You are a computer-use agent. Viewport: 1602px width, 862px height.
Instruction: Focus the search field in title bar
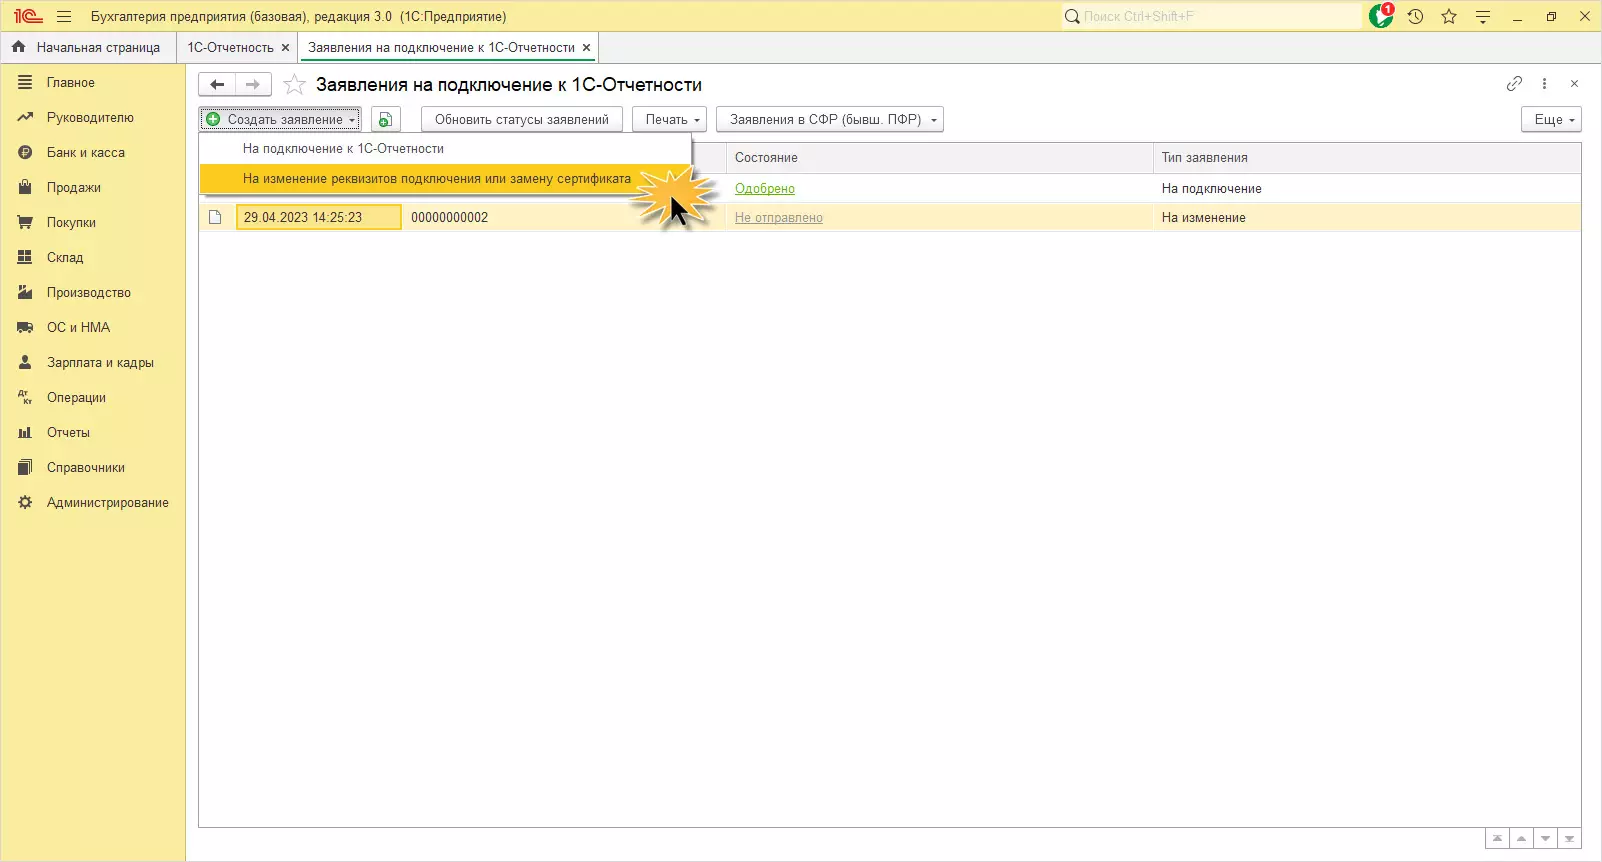tap(1210, 16)
